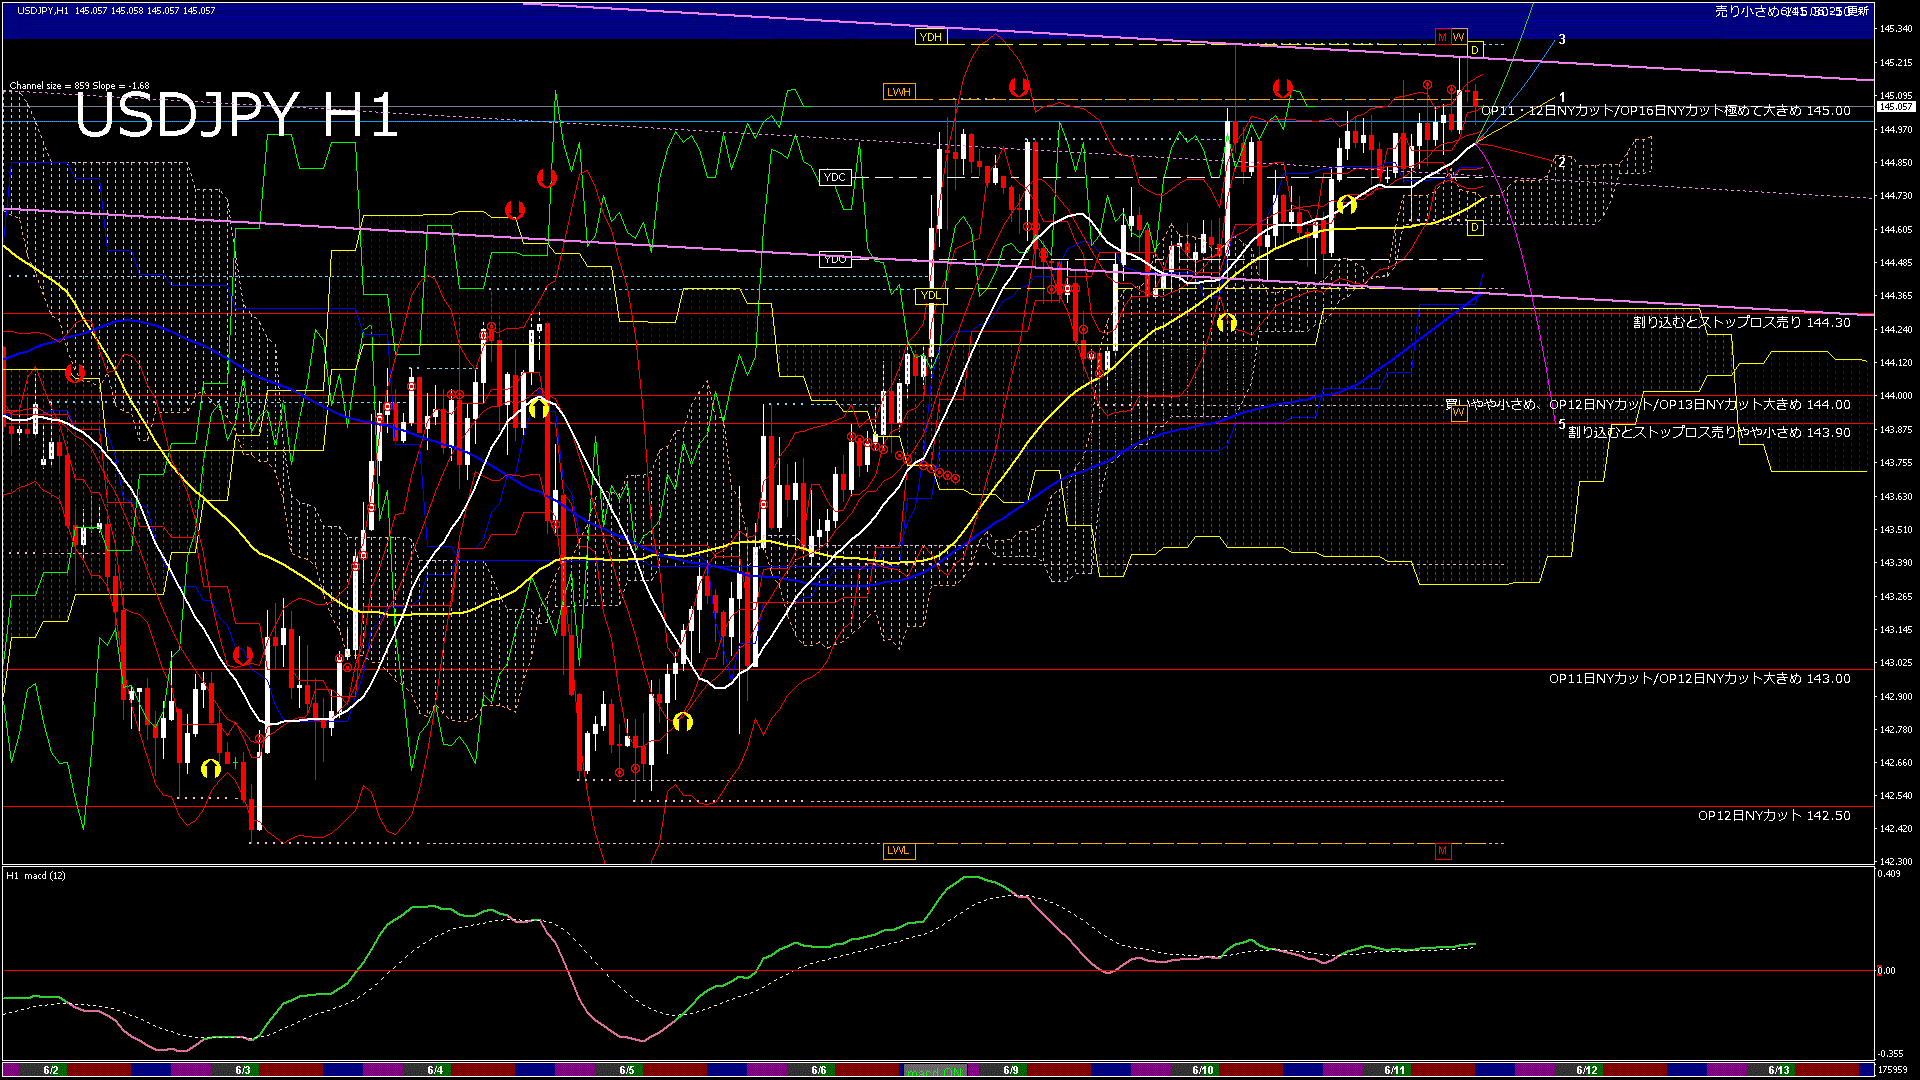
Task: Click the 大きめ 143.00 option label
Action: click(x=1699, y=679)
